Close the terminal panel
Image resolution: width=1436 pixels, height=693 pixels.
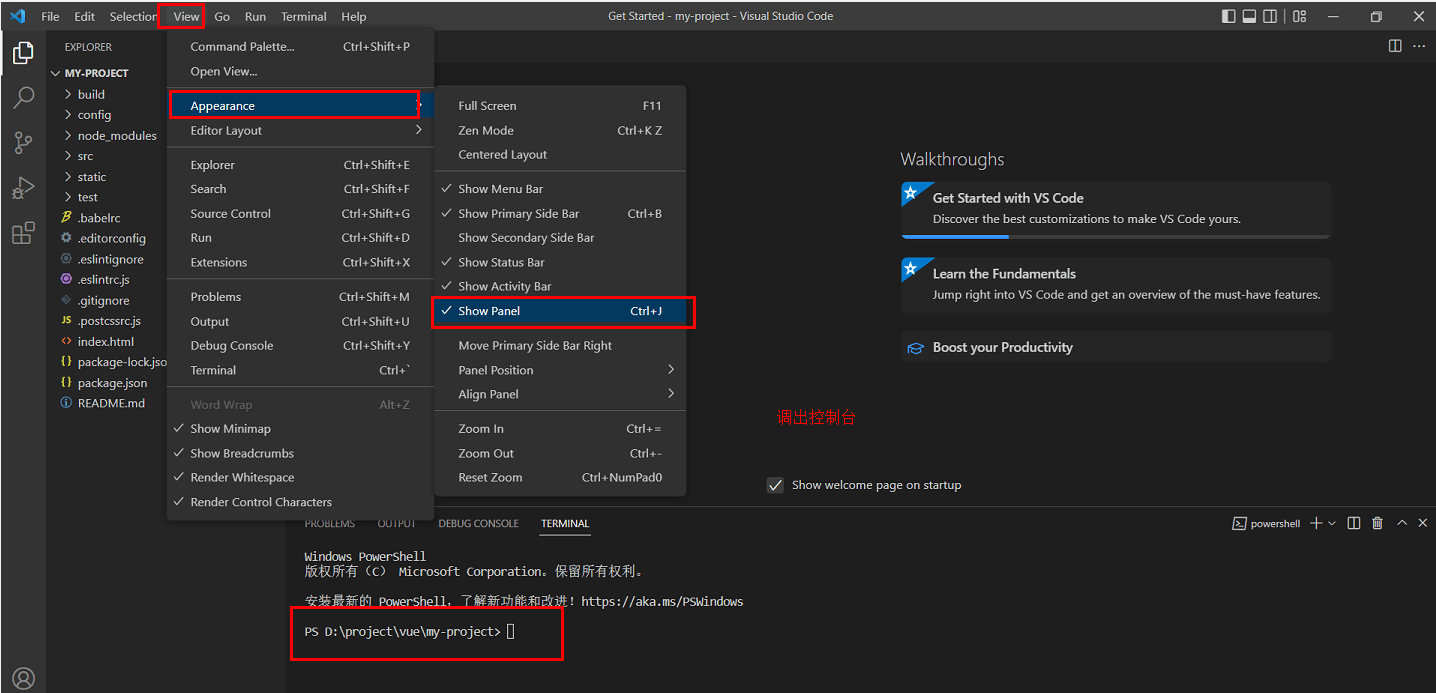pyautogui.click(x=1423, y=523)
